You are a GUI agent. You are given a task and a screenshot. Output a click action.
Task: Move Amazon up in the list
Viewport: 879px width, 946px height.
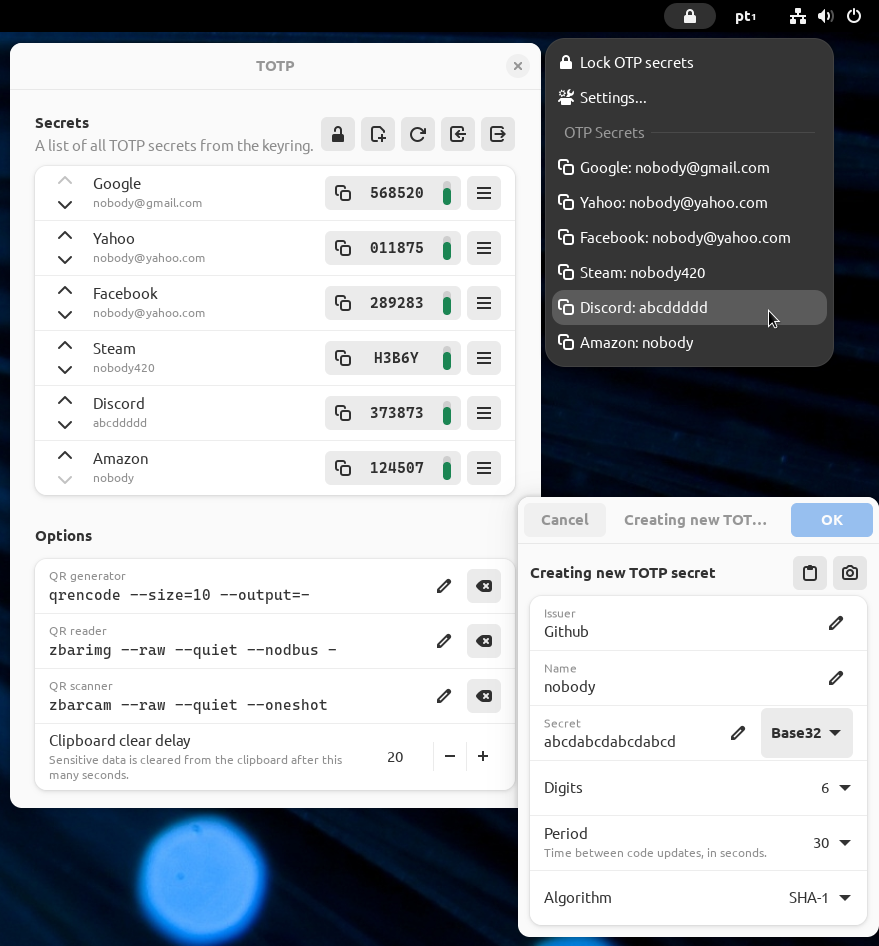point(65,456)
